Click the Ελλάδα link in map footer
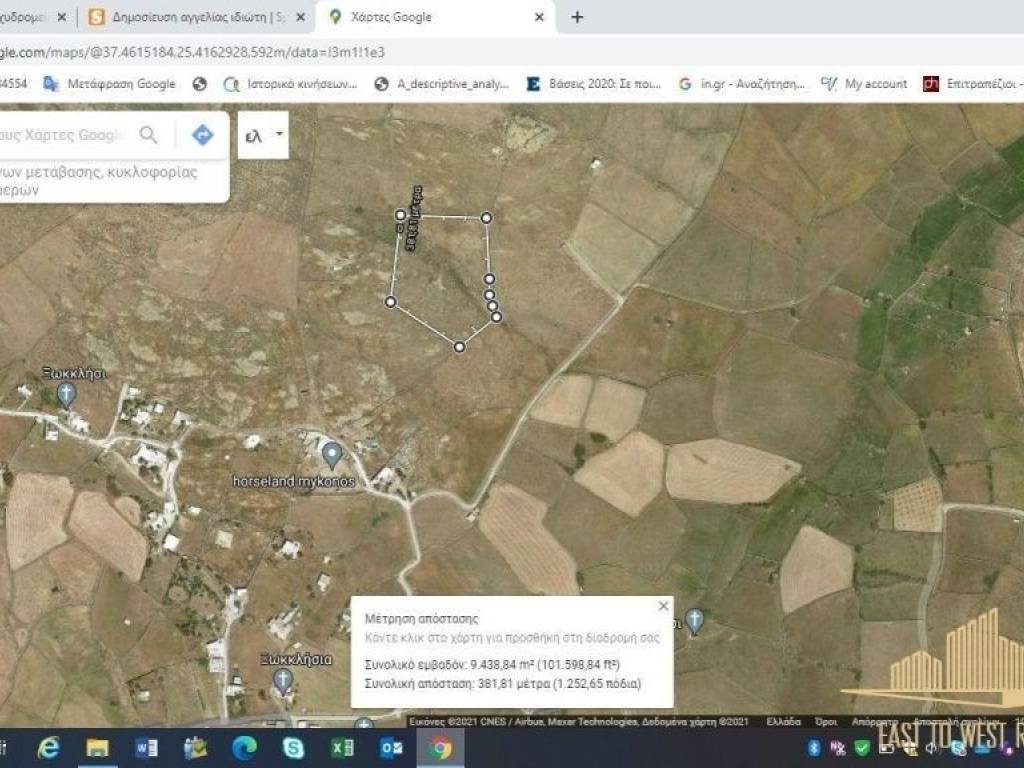The width and height of the screenshot is (1024, 768). coord(783,721)
